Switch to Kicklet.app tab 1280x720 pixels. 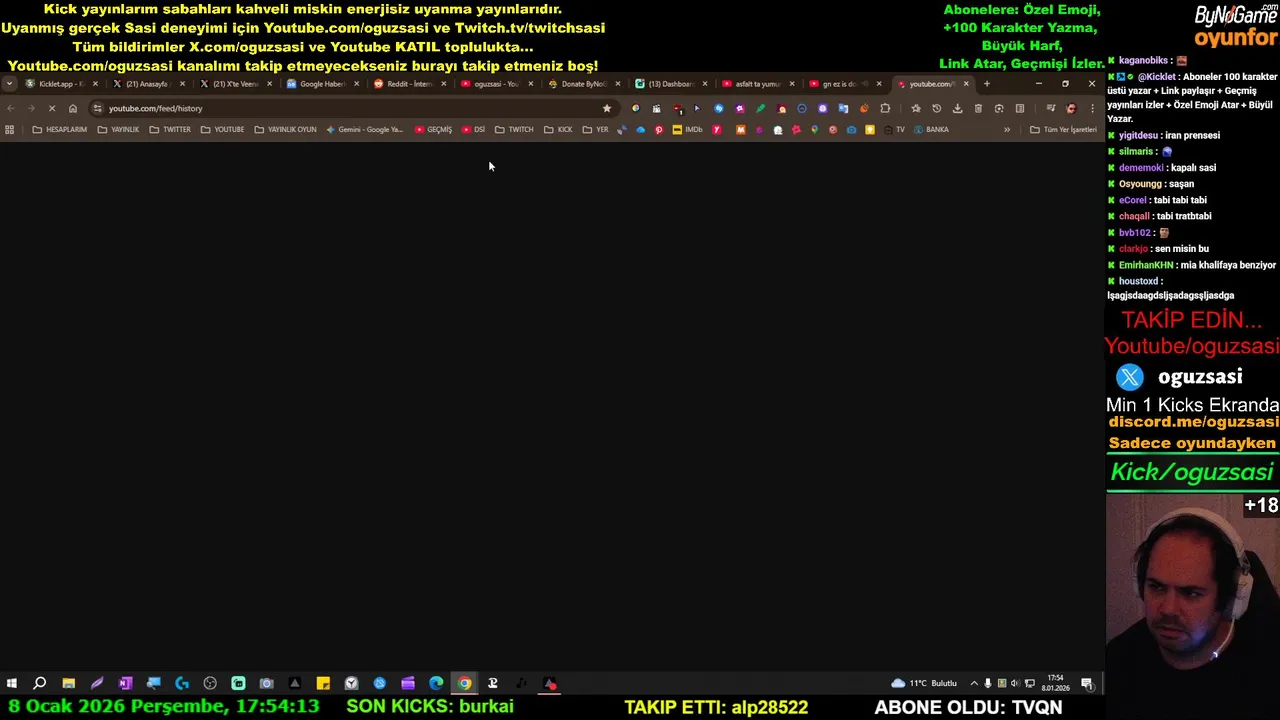pos(61,84)
